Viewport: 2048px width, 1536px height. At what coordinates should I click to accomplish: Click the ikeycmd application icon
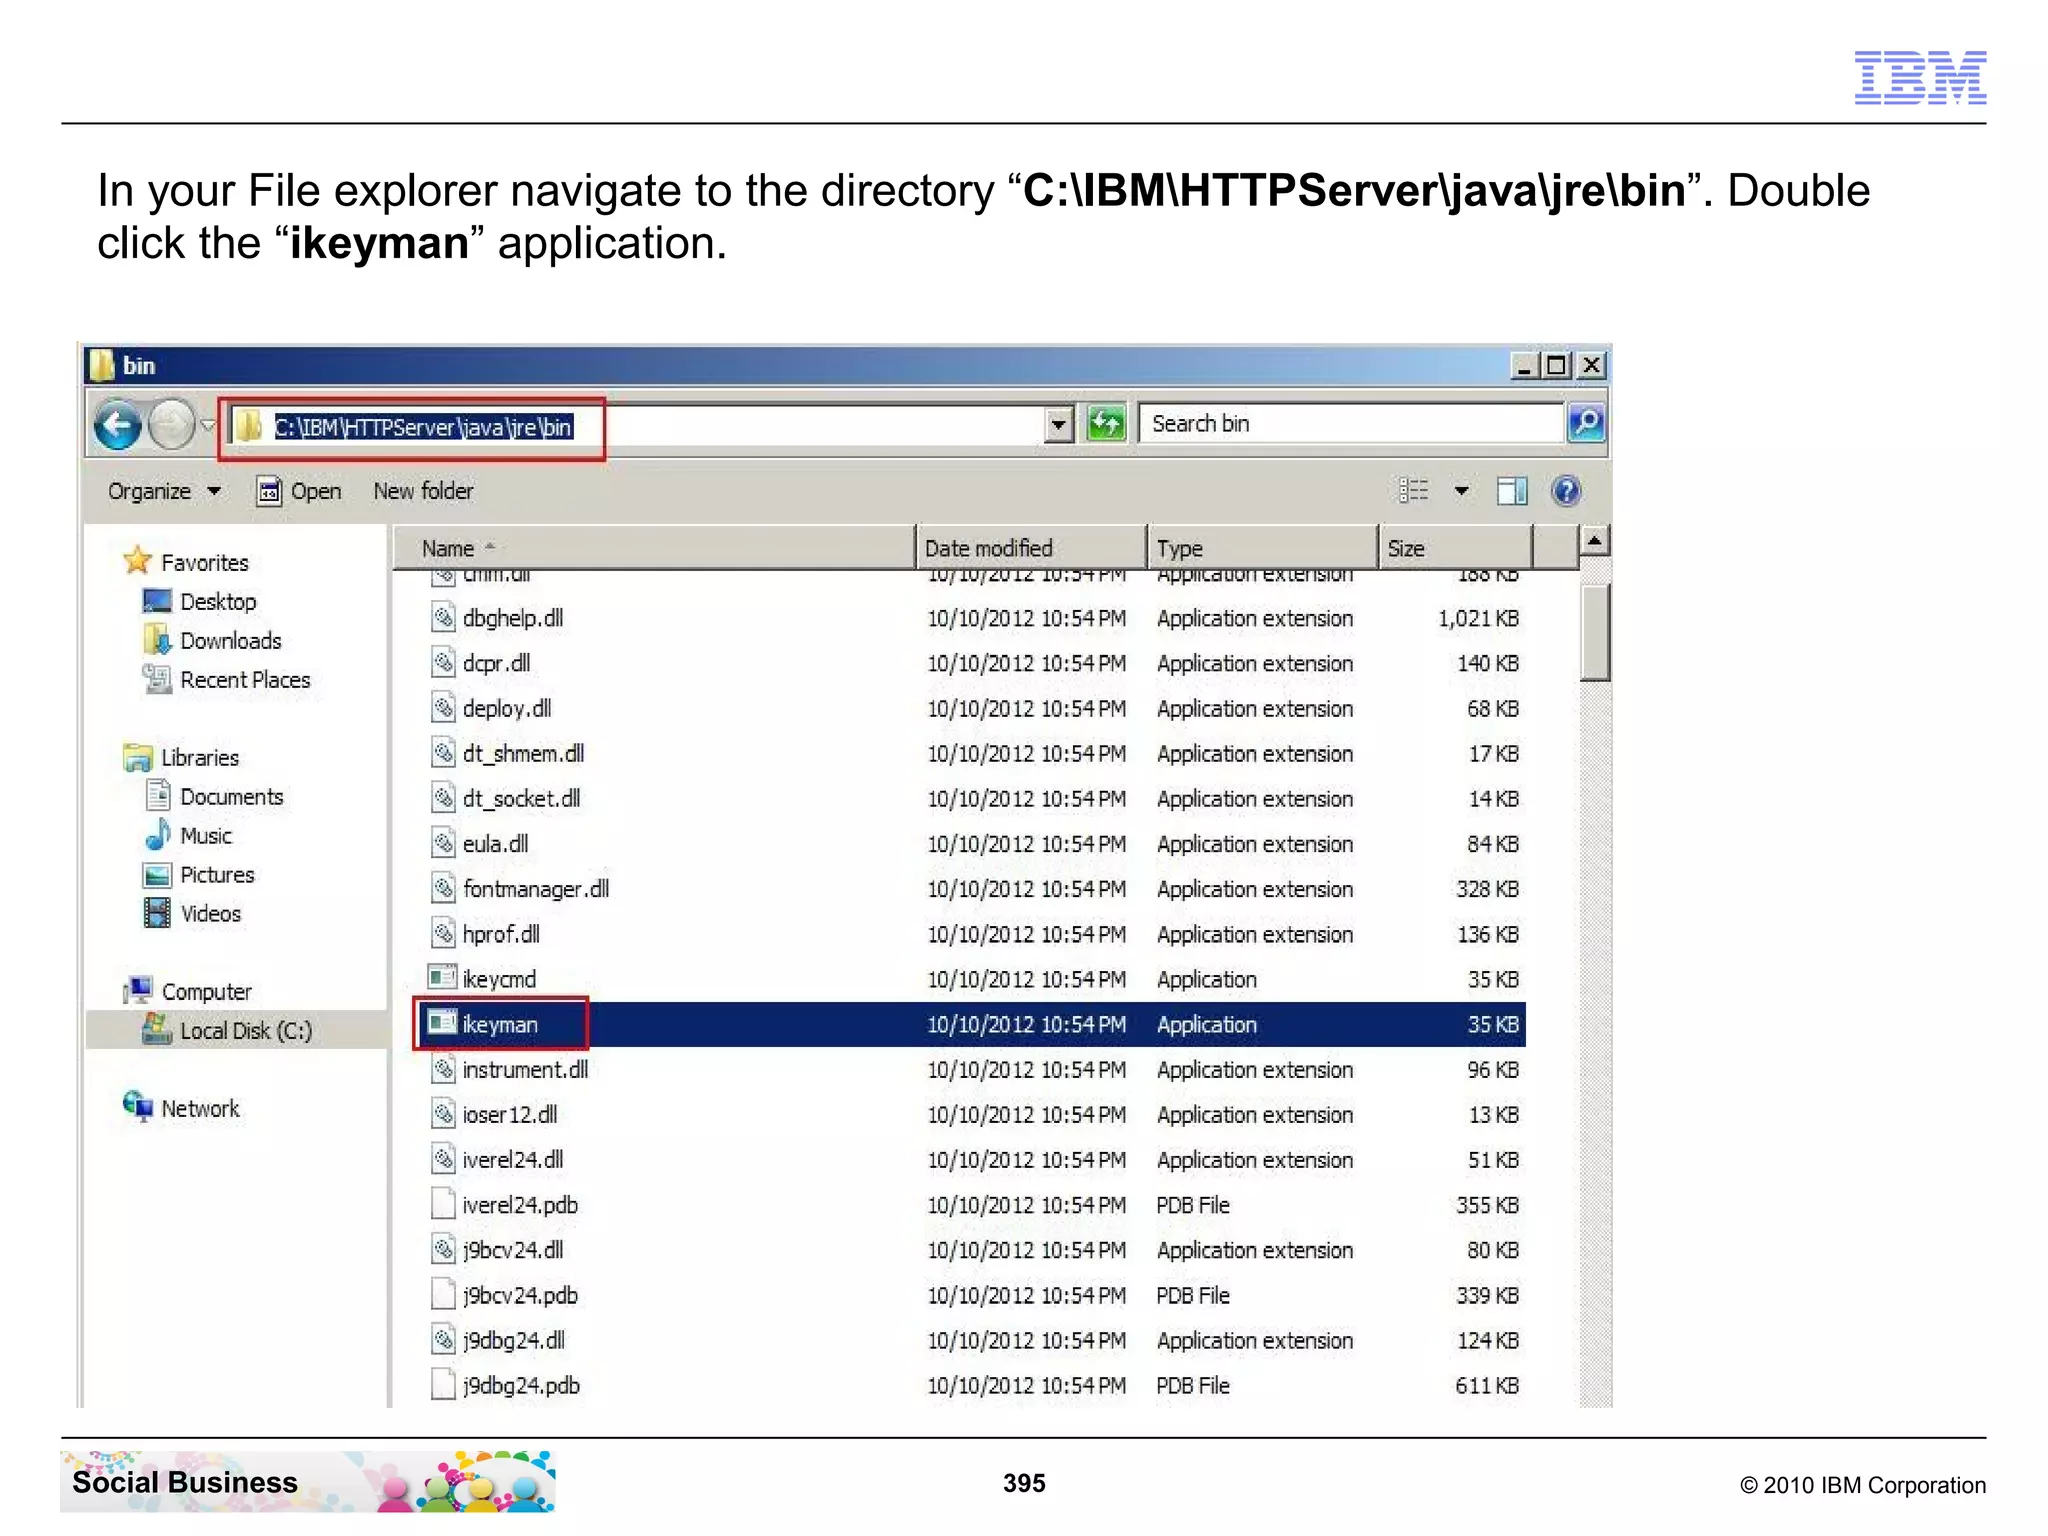coord(442,977)
